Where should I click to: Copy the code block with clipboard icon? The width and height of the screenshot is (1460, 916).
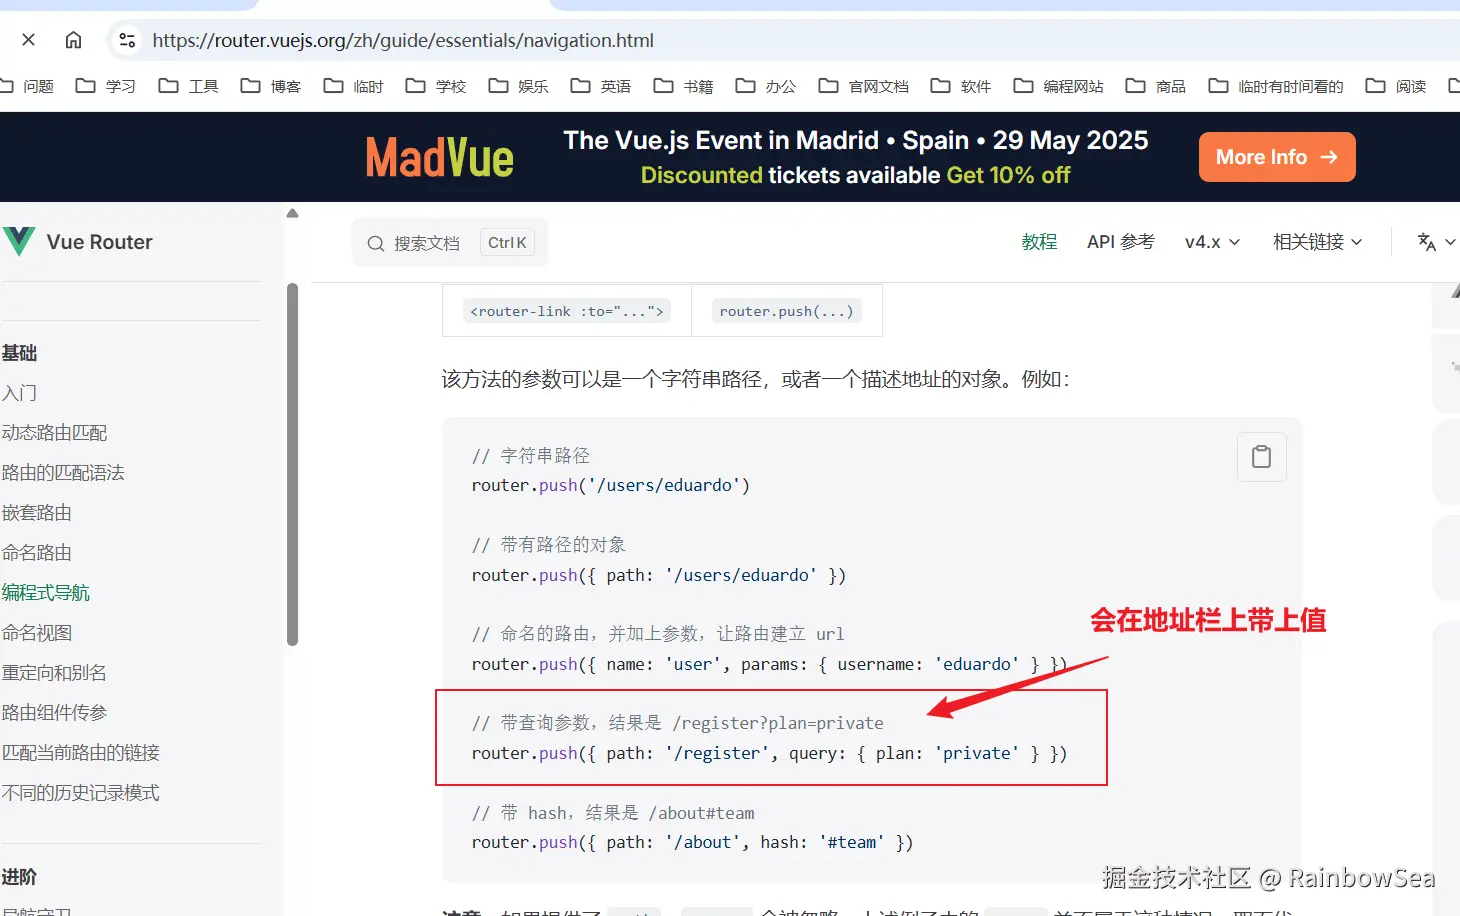point(1262,457)
